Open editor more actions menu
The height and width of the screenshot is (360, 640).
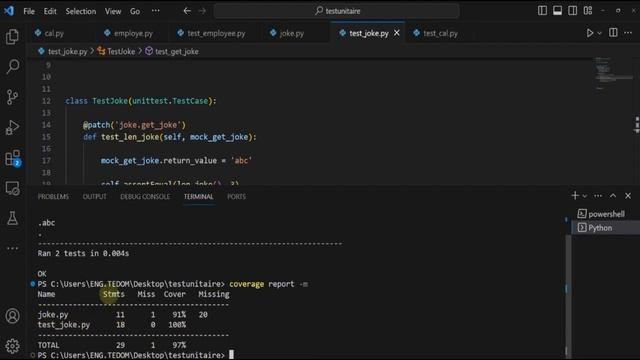[628, 33]
